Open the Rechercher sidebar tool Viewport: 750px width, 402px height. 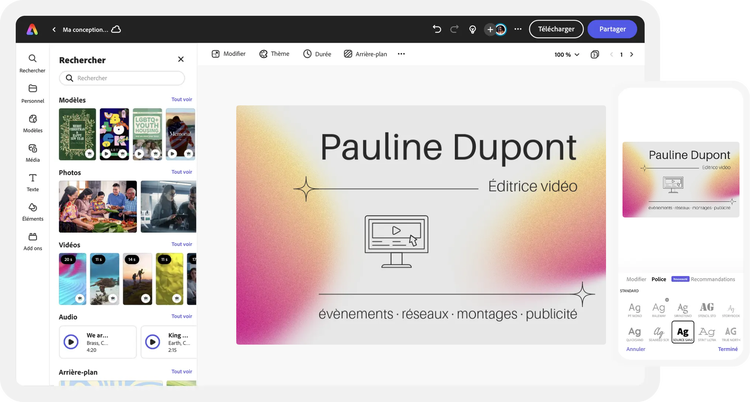click(x=33, y=63)
